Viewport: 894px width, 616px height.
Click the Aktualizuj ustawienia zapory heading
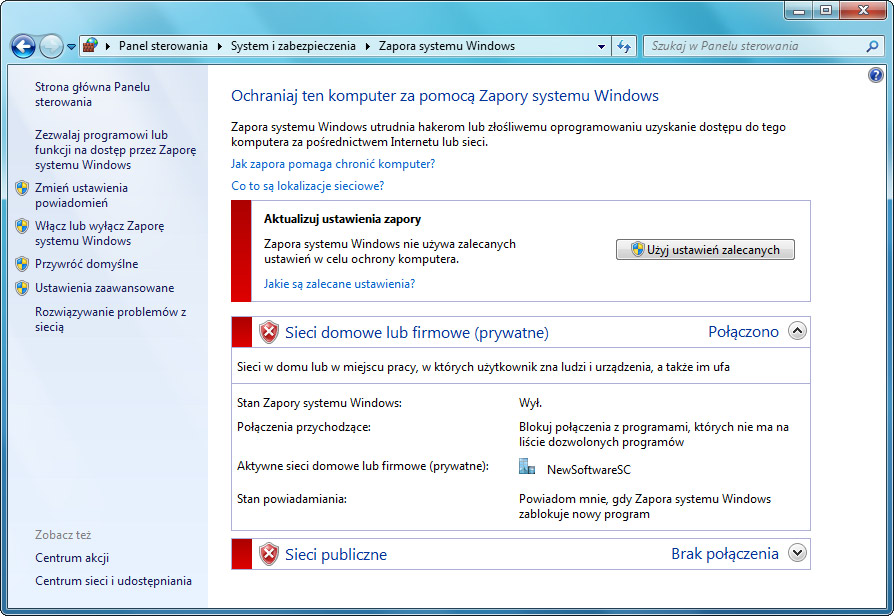(x=342, y=219)
